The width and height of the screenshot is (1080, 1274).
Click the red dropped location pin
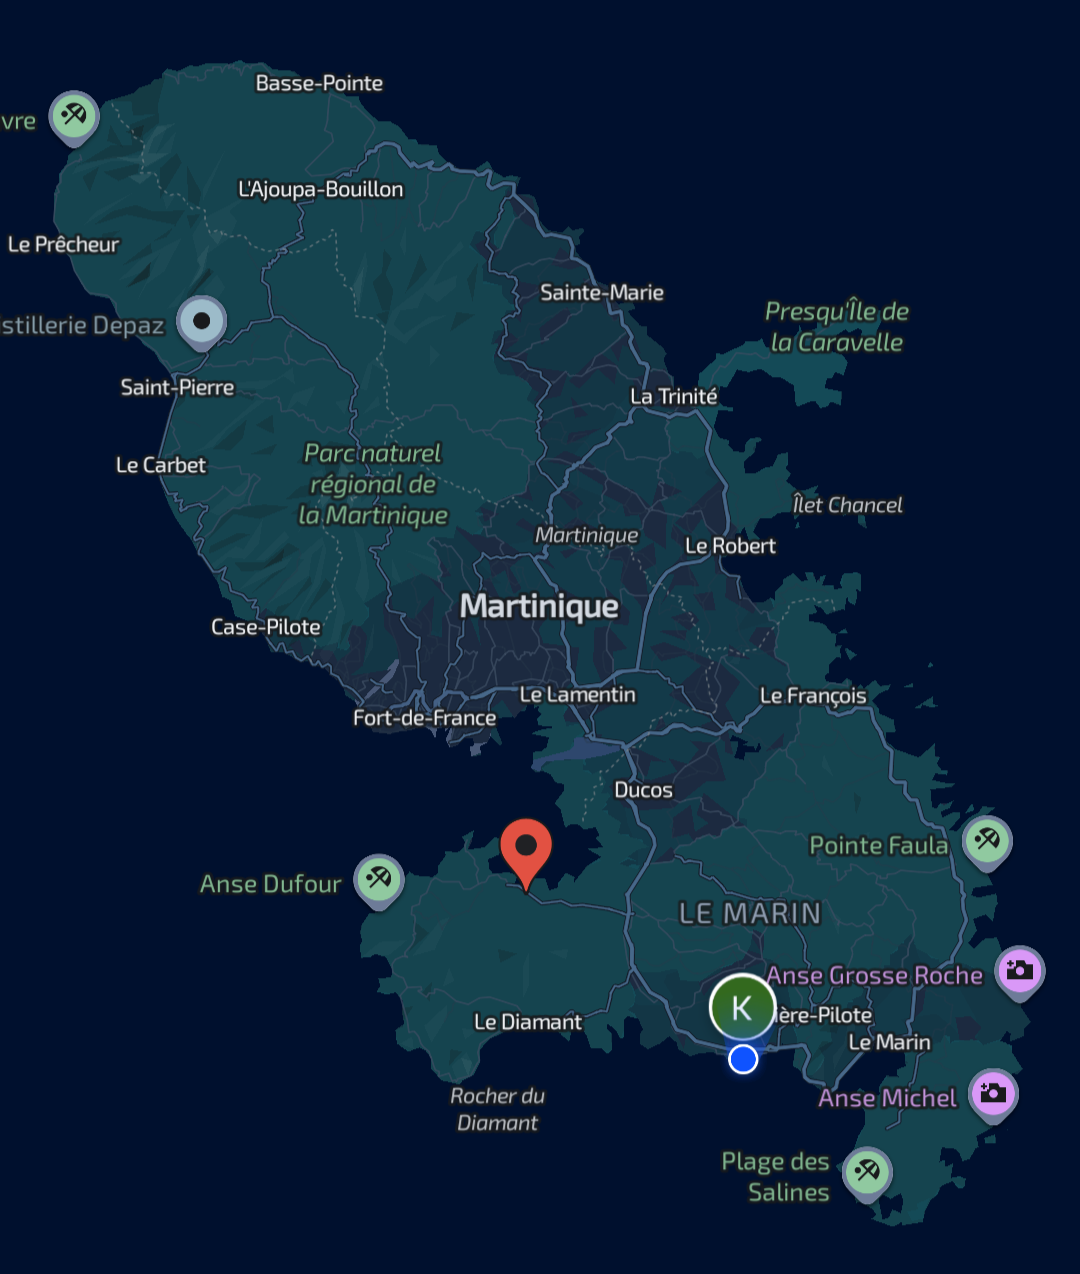(526, 849)
